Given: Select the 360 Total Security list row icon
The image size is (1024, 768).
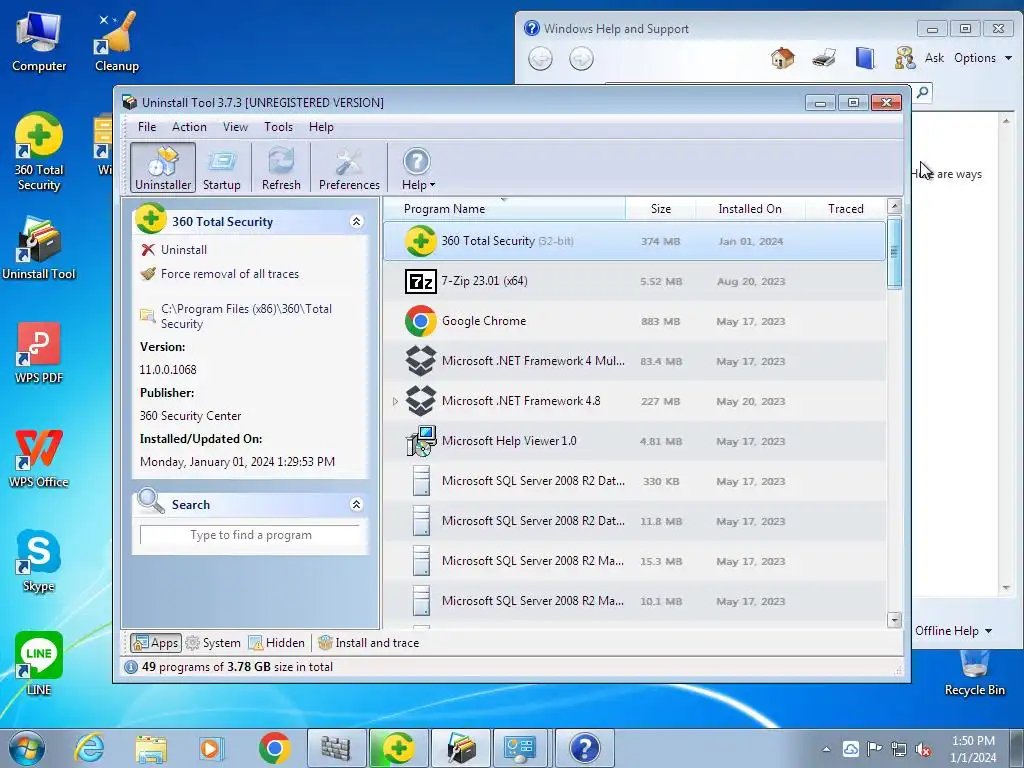Looking at the screenshot, I should (x=421, y=241).
